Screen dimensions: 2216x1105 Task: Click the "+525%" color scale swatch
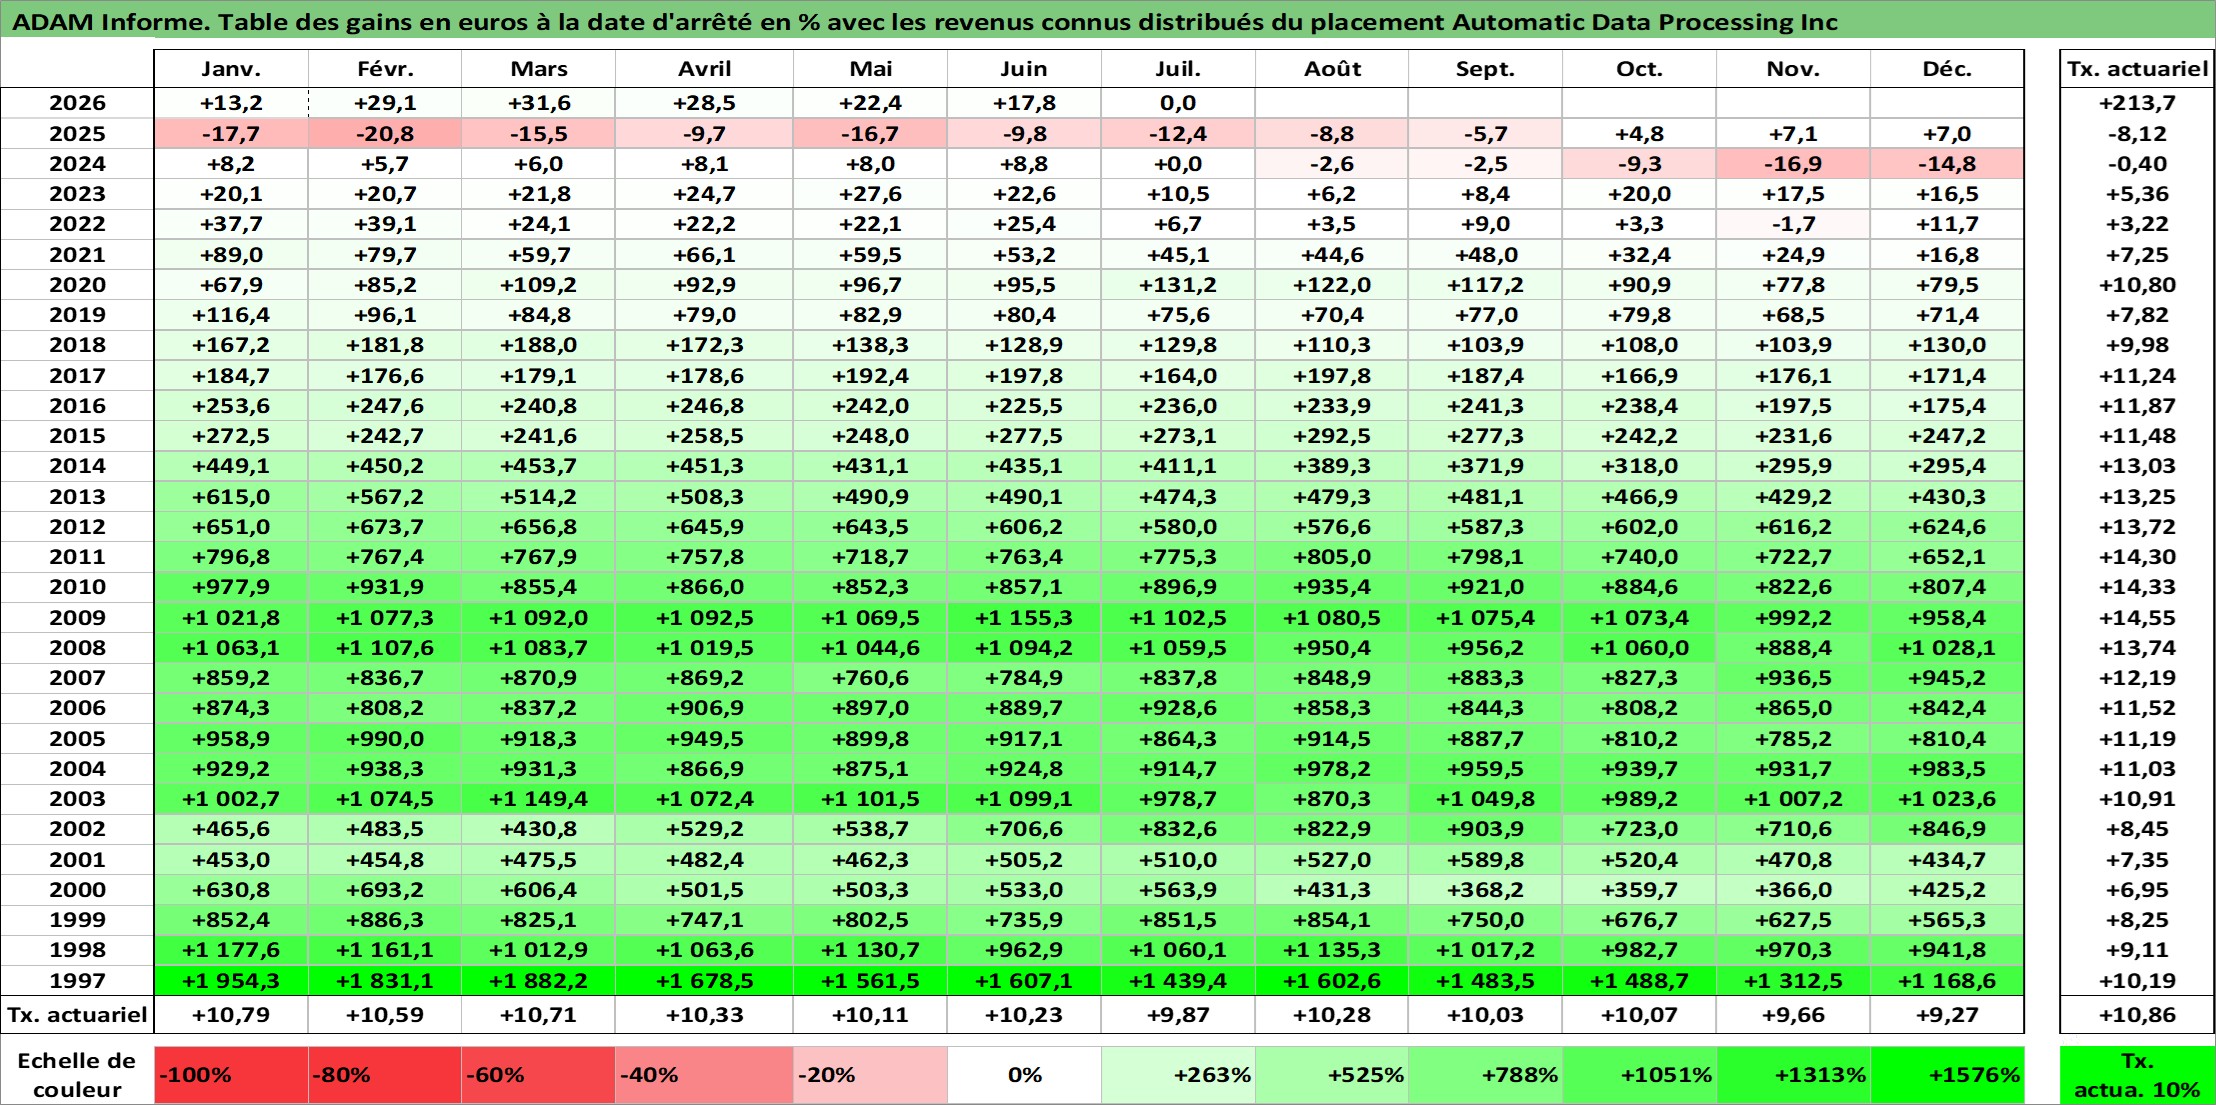1332,1075
